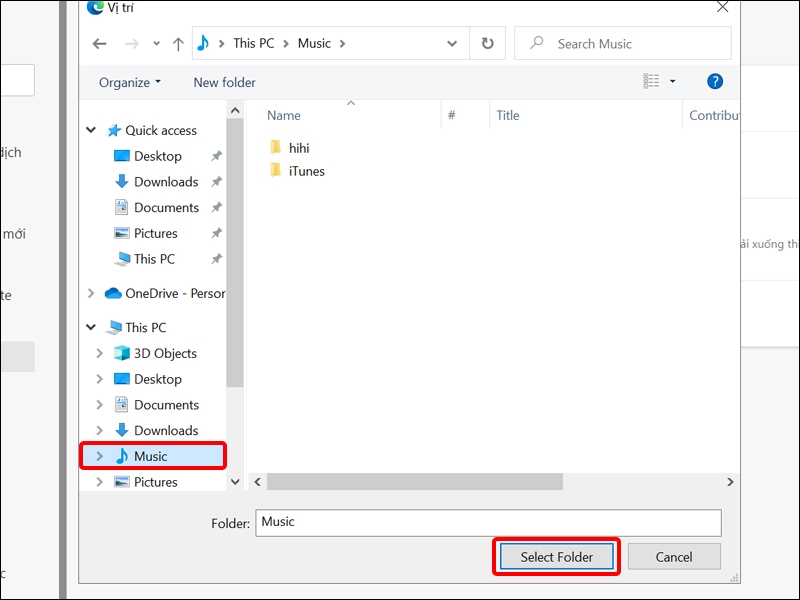
Task: Open pinned Downloads under Quick access
Action: 166,182
